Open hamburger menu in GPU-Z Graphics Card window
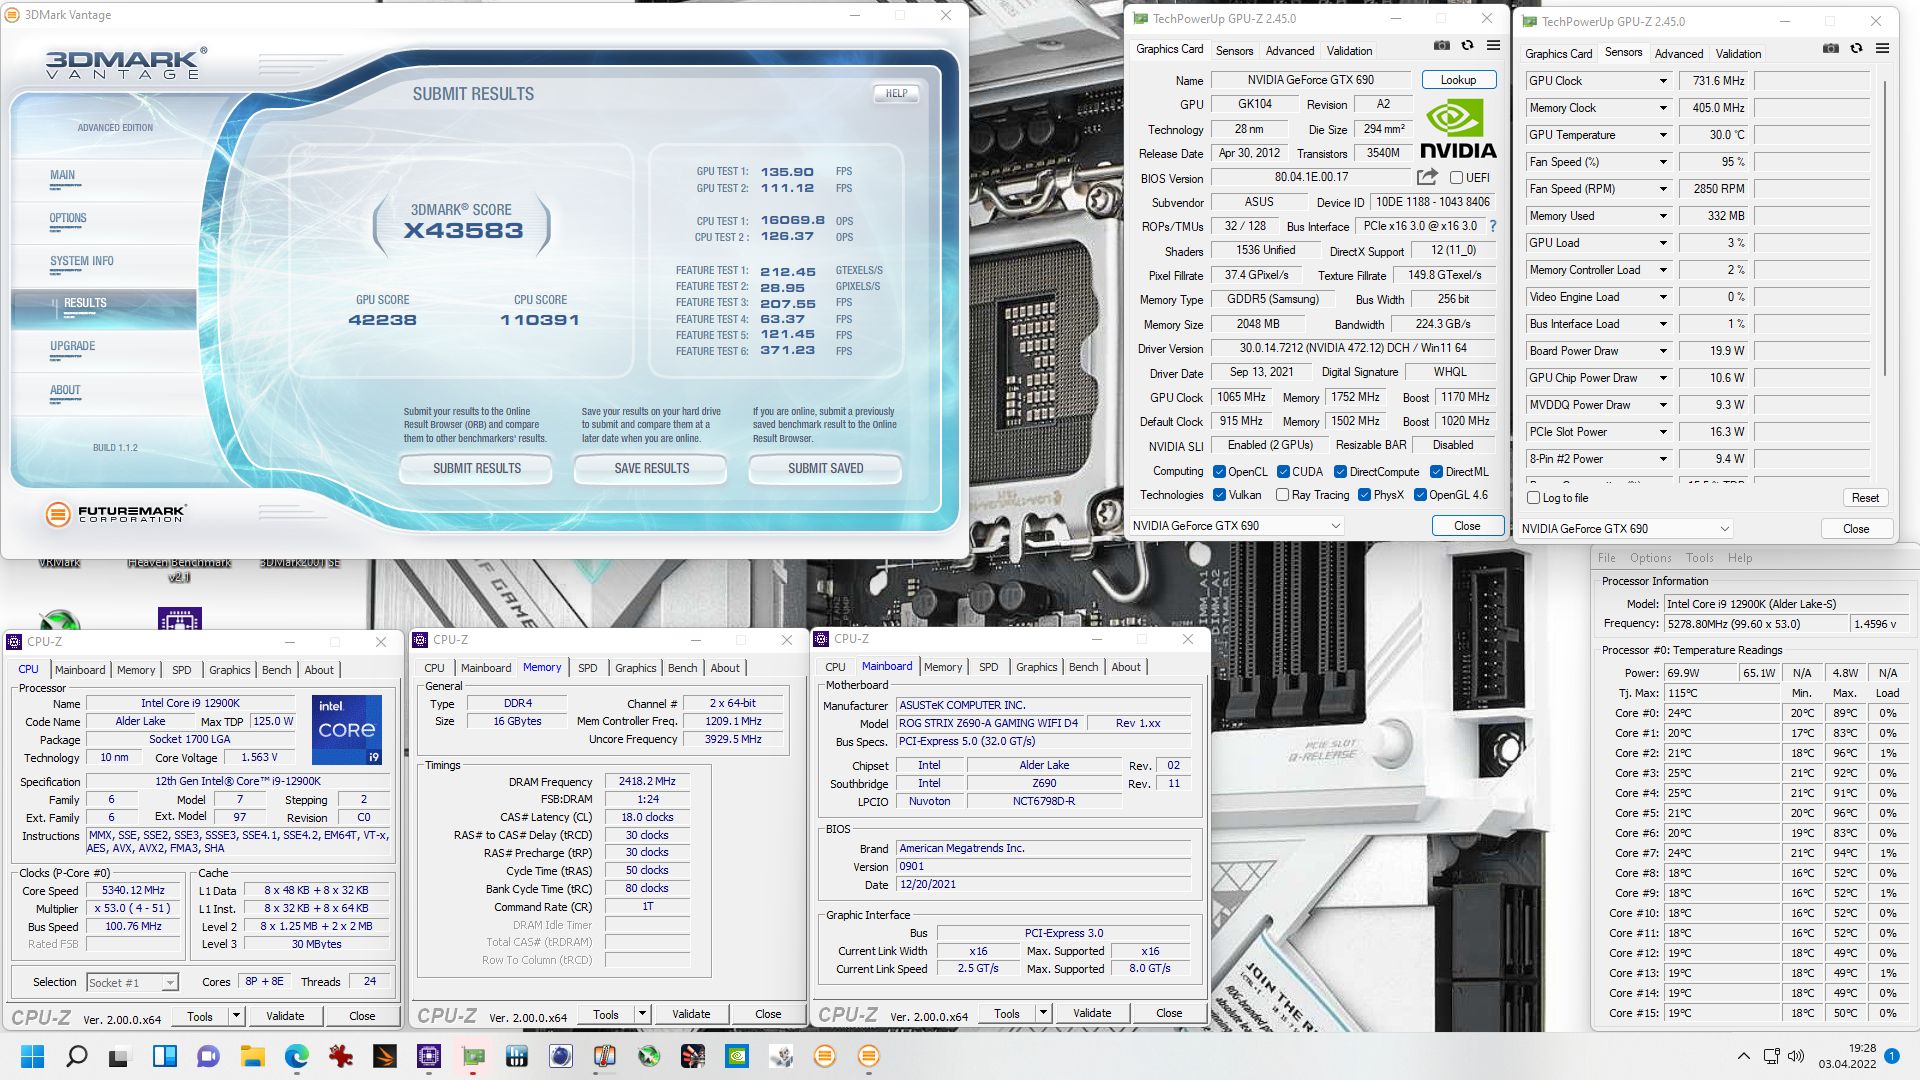The width and height of the screenshot is (1920, 1080). 1493,46
